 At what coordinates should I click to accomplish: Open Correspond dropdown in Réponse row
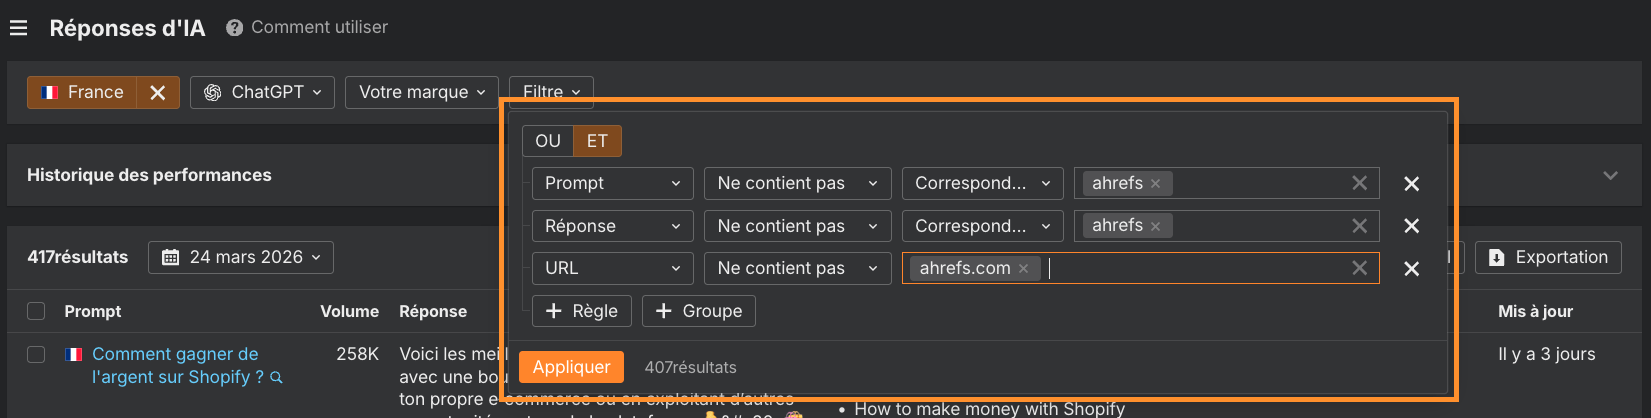(x=982, y=226)
